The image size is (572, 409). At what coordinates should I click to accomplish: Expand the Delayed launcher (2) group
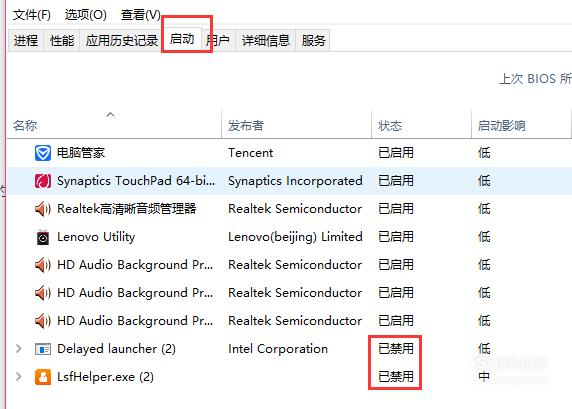point(18,349)
